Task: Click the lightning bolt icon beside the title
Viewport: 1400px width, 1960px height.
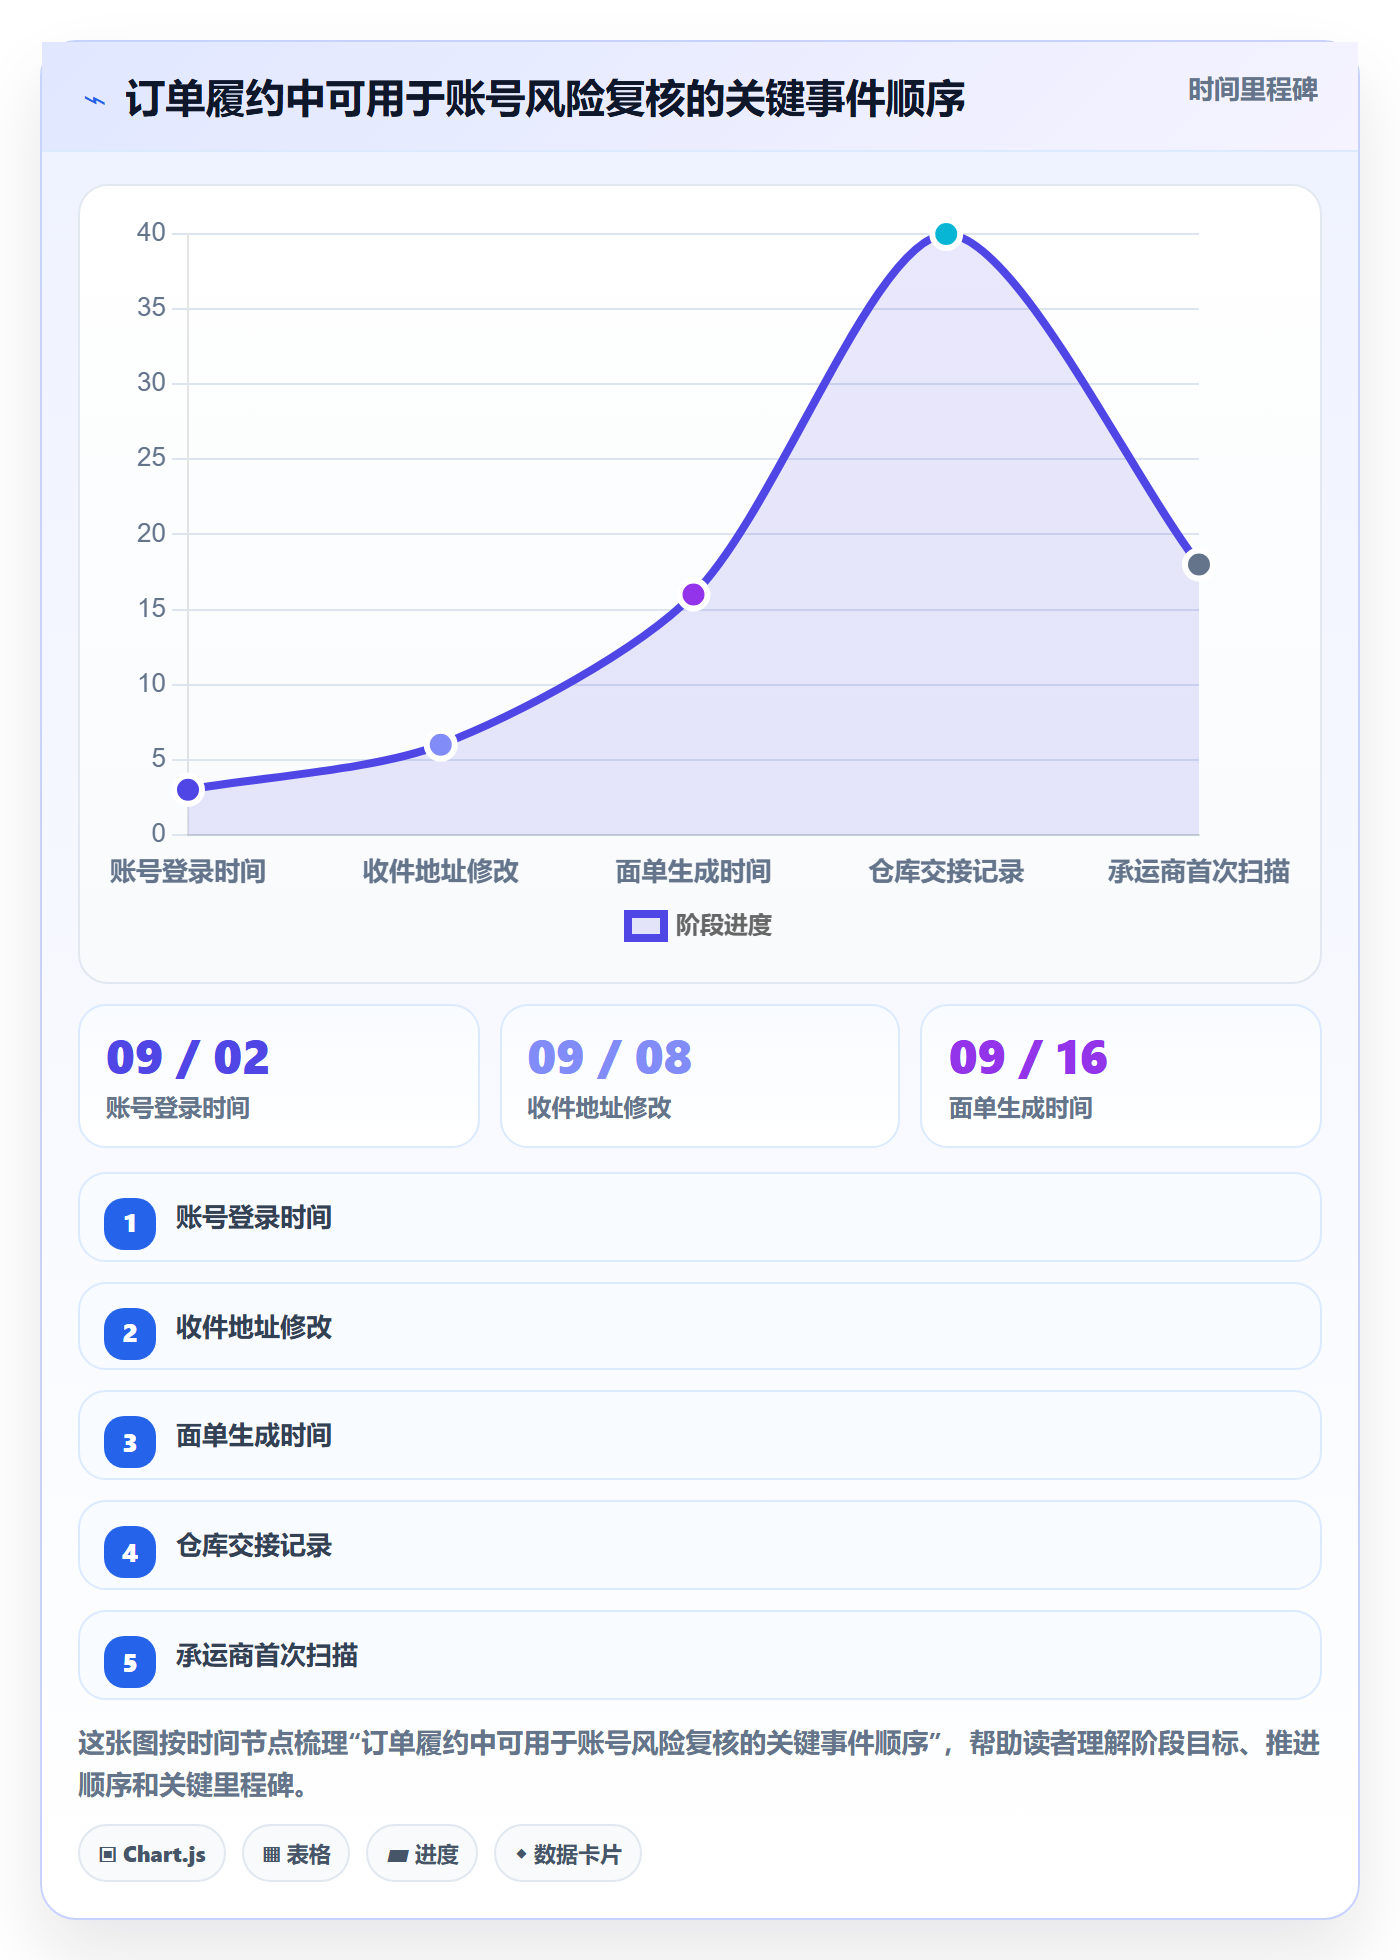Action: point(95,100)
